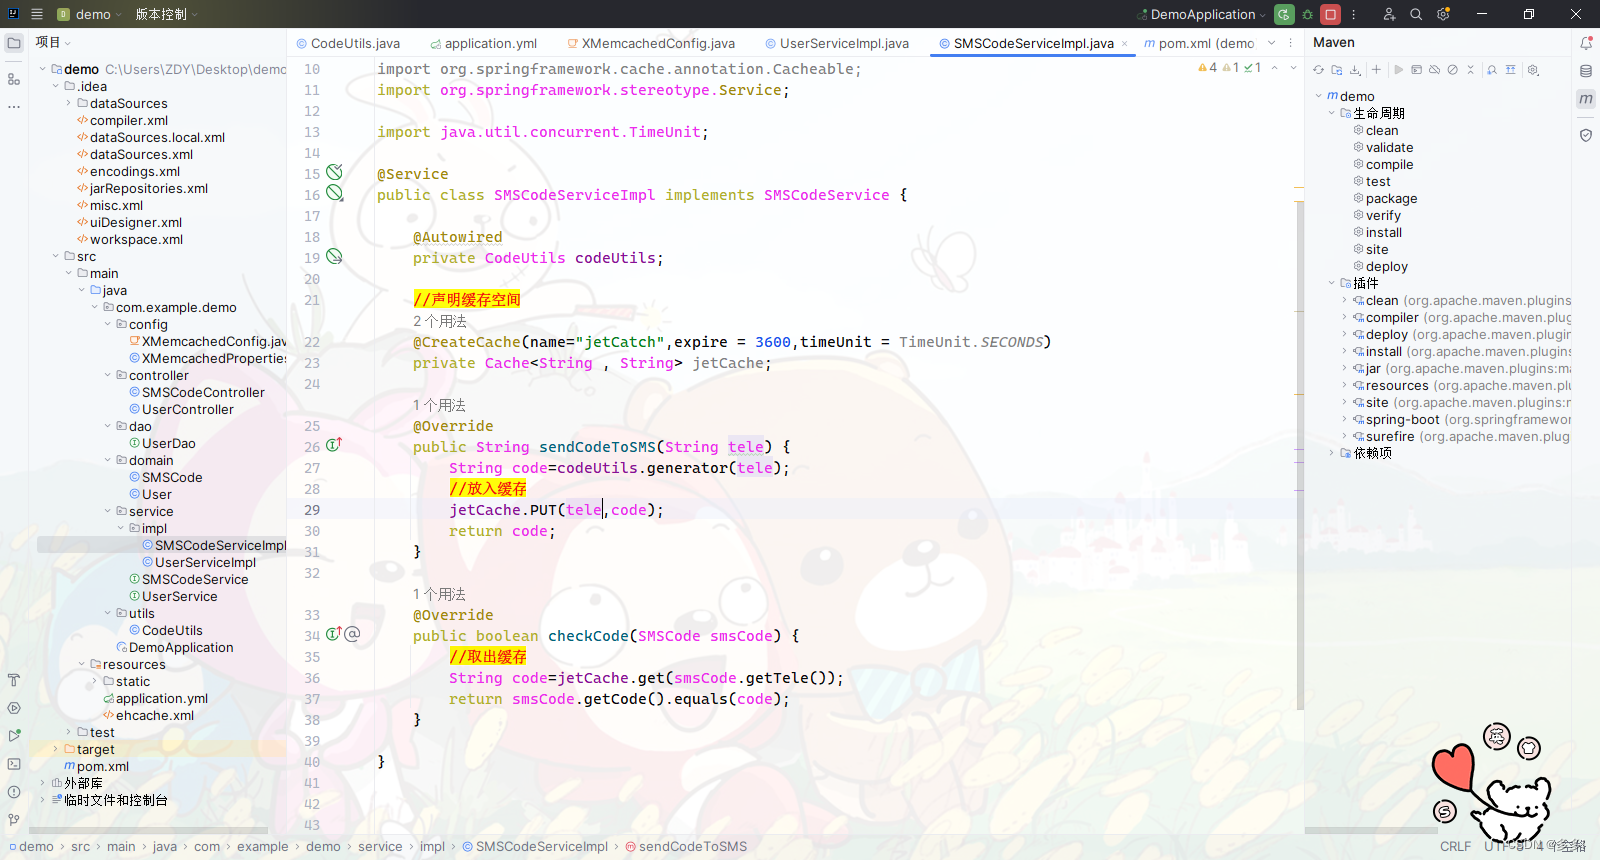
Task: Toggle Maven skip tests mode
Action: pos(1452,70)
